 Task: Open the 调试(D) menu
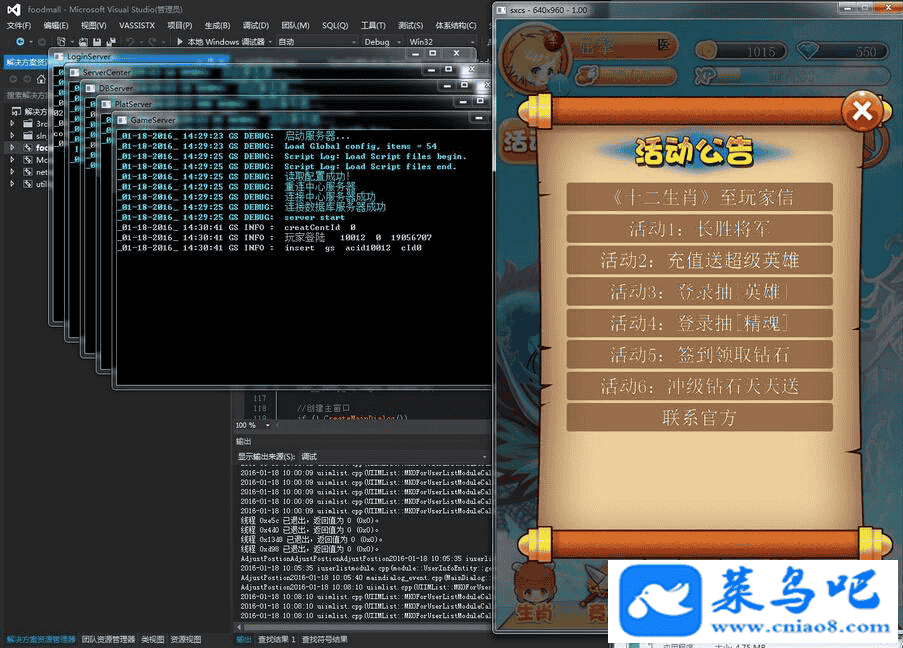click(x=255, y=25)
